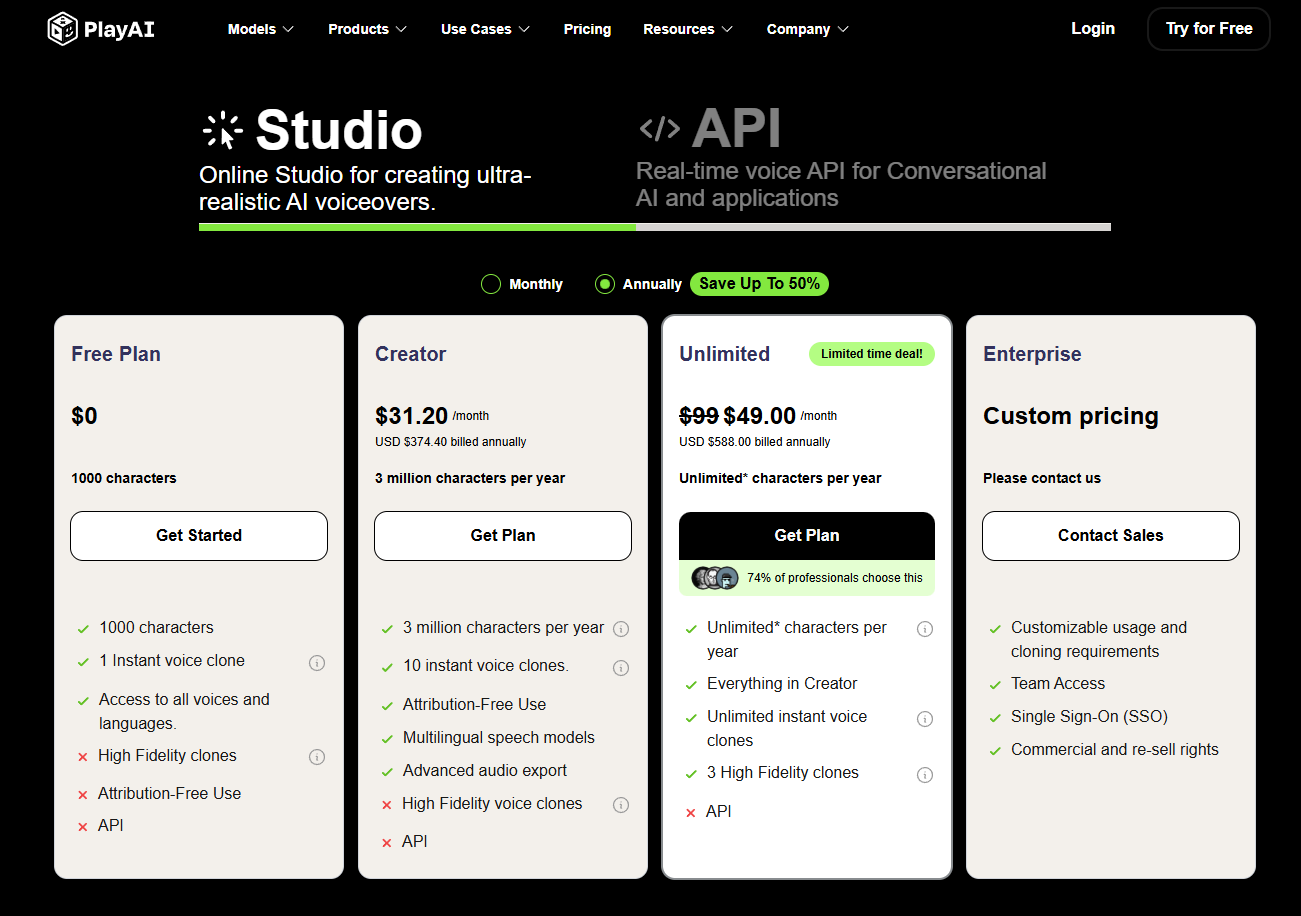The height and width of the screenshot is (916, 1301).
Task: Click Get Plan on Creator card
Action: [x=503, y=536]
